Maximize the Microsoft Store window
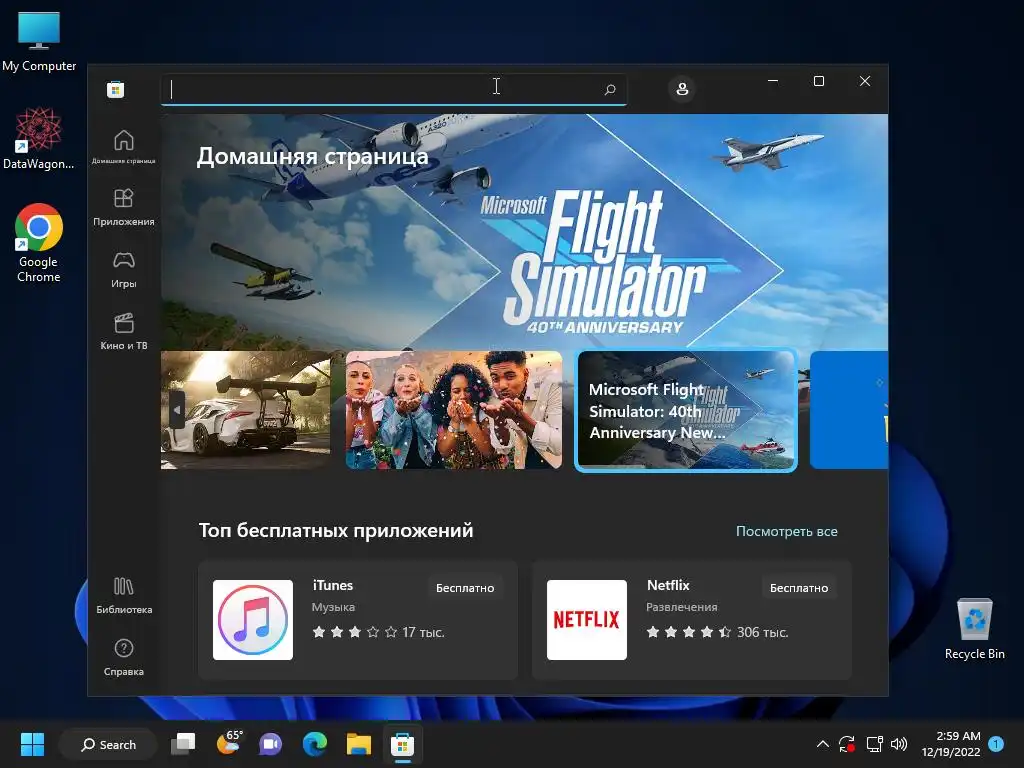 [819, 81]
